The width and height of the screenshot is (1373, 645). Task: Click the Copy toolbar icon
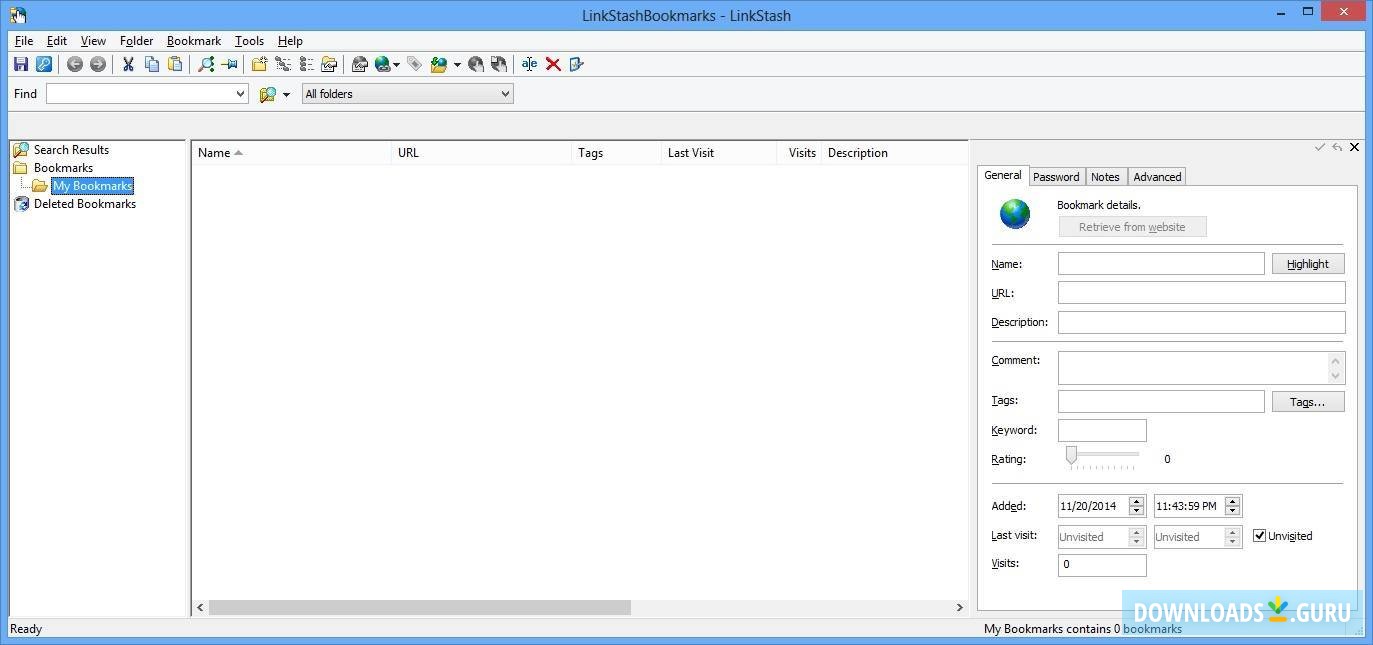pyautogui.click(x=152, y=64)
